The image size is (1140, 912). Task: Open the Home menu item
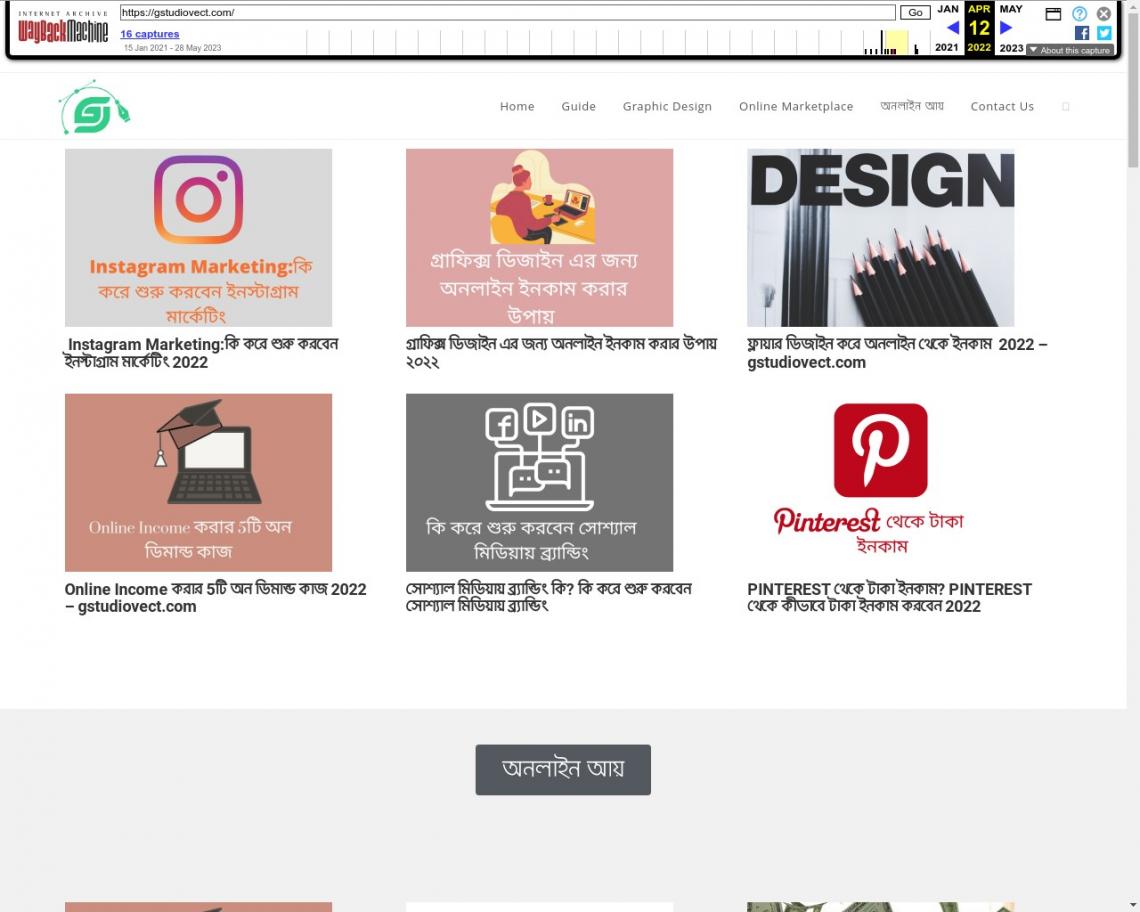coord(517,106)
